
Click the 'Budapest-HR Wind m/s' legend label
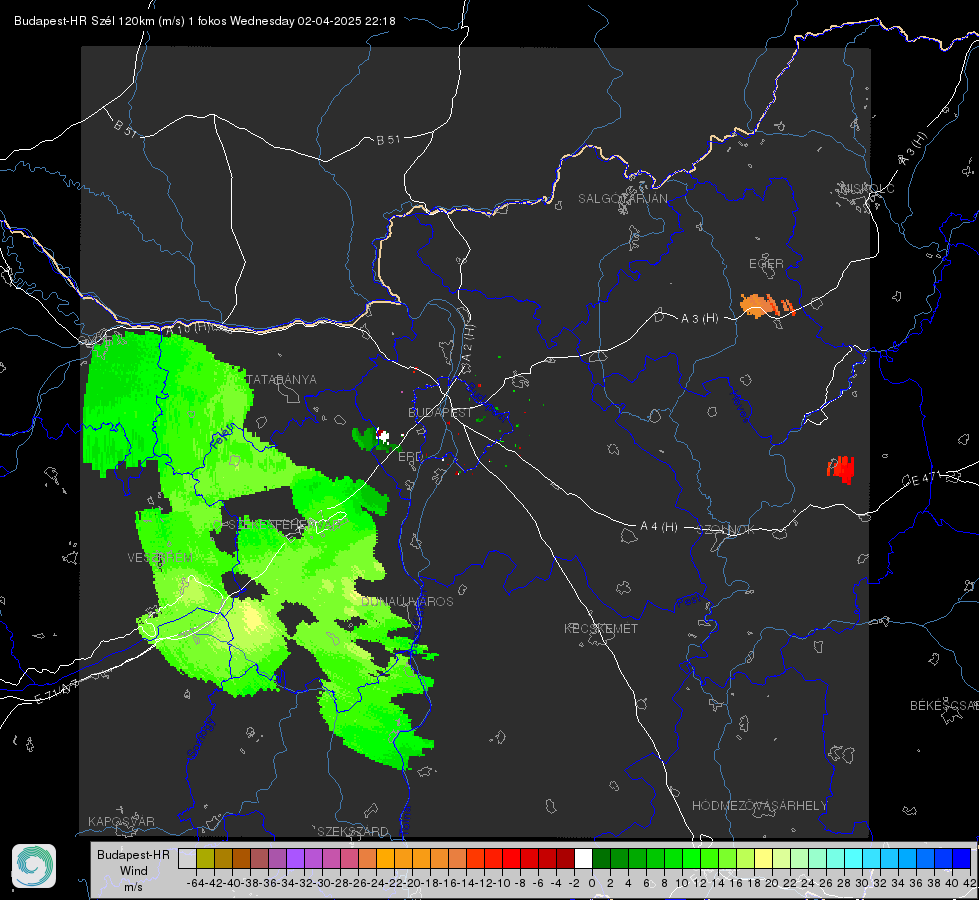click(x=134, y=870)
